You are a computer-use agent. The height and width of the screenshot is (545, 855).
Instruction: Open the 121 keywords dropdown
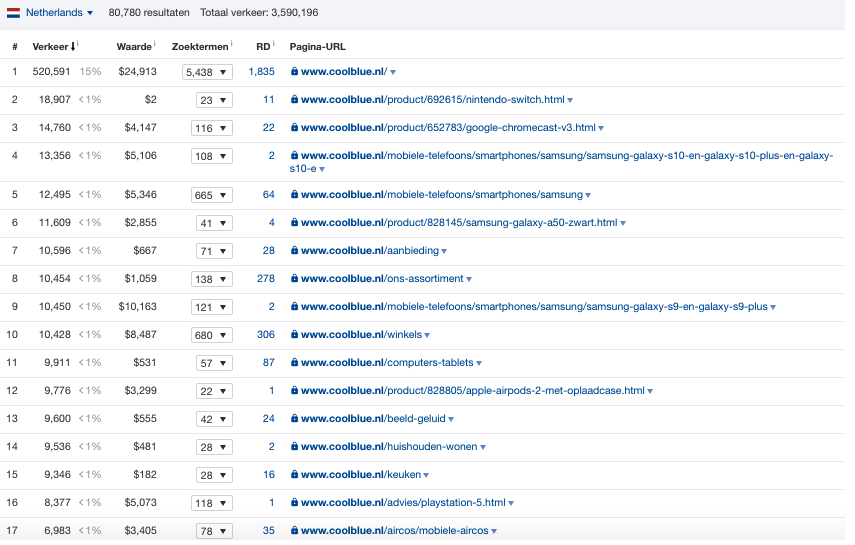pos(212,307)
